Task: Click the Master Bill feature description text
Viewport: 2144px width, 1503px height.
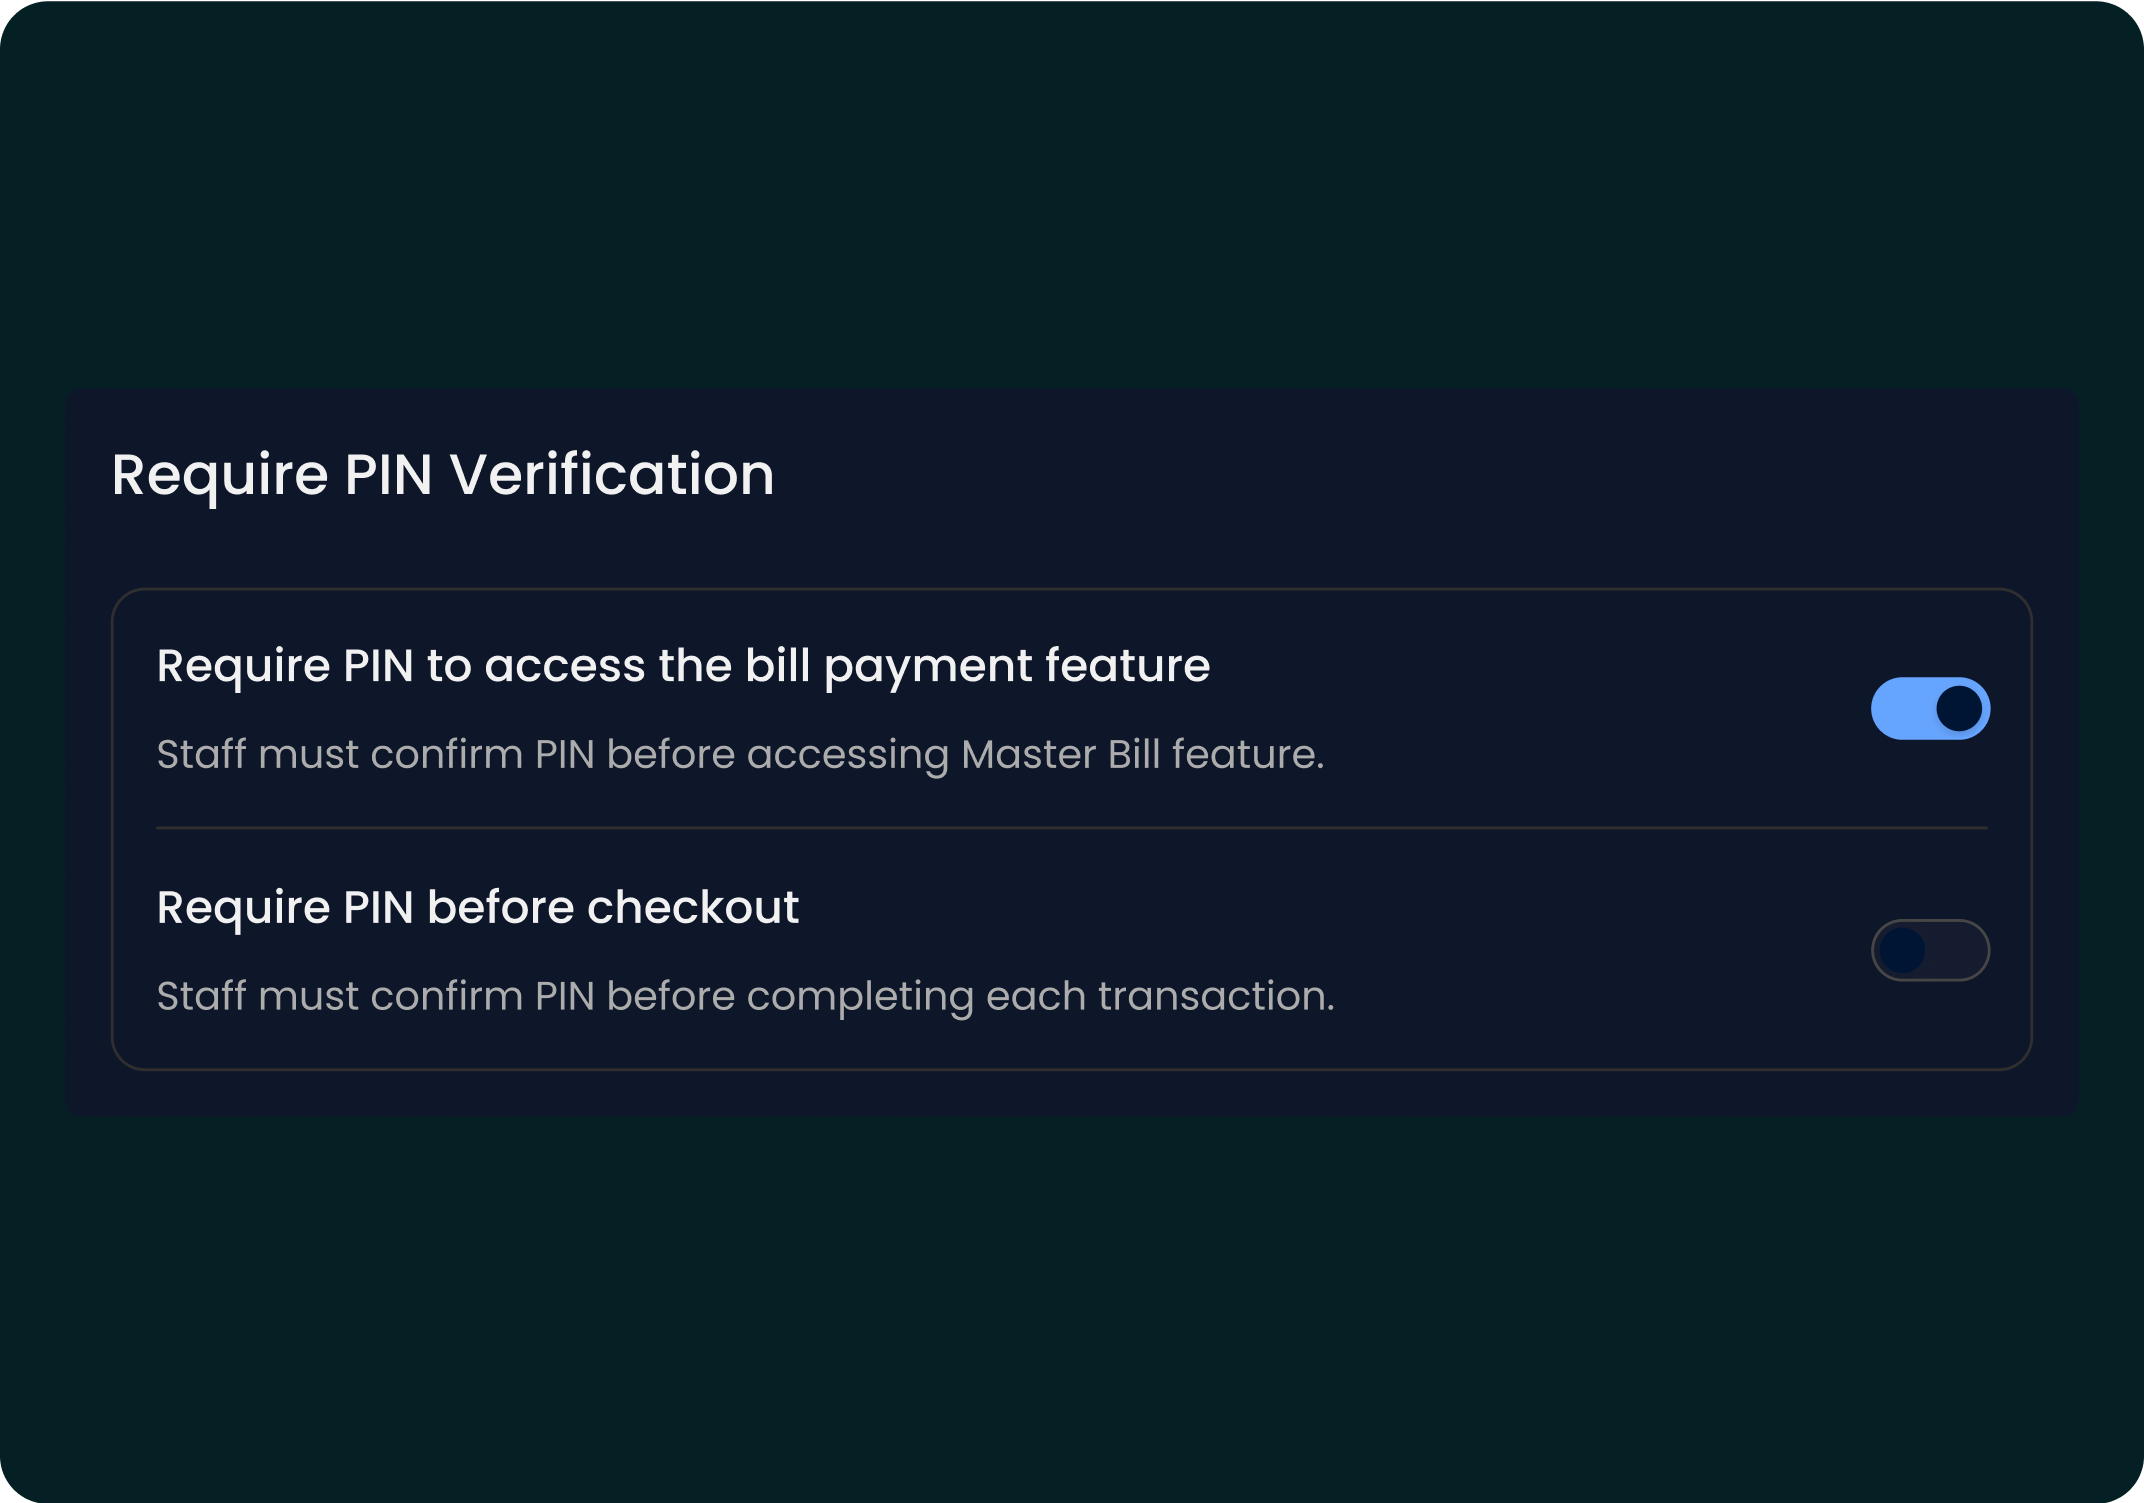Action: tap(740, 754)
